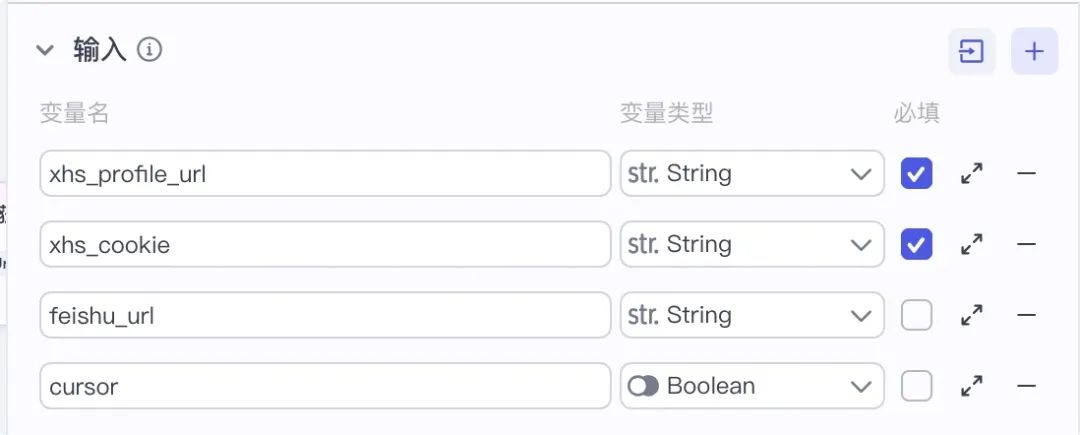
Task: Expand the cursor row editor
Action: pyautogui.click(x=971, y=386)
